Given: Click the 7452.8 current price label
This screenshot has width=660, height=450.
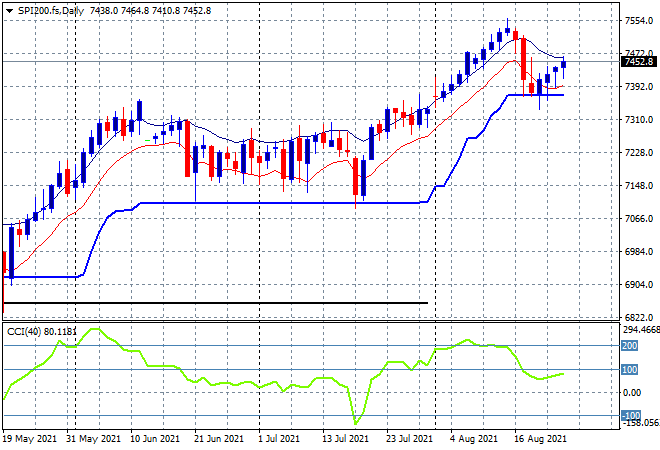Looking at the screenshot, I should coord(639,62).
